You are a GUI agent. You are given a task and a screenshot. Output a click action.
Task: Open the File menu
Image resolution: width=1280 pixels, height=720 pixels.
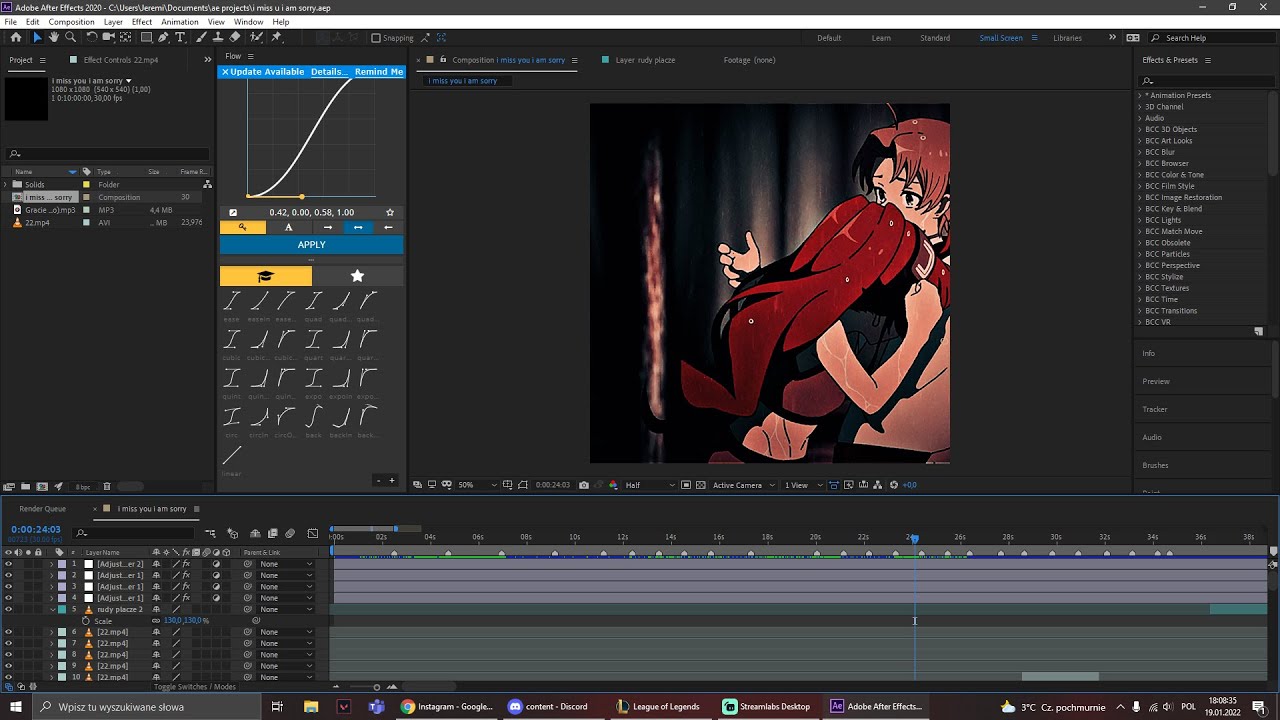tap(10, 22)
